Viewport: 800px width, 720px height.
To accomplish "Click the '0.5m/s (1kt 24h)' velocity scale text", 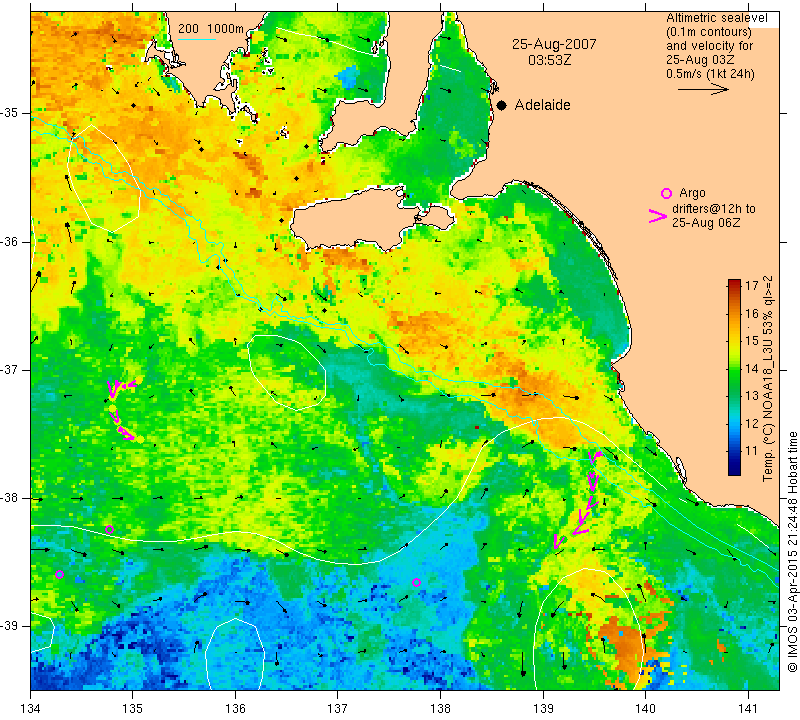I will pos(710,73).
